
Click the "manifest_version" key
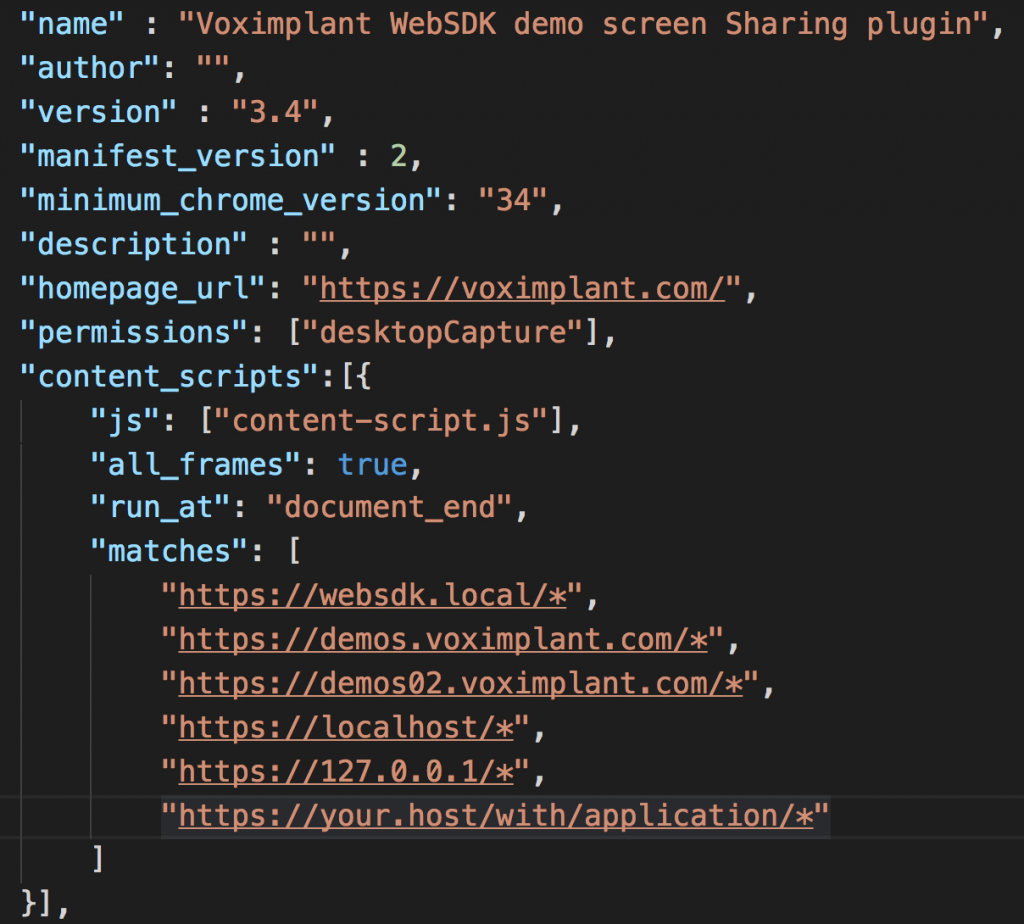pos(178,156)
